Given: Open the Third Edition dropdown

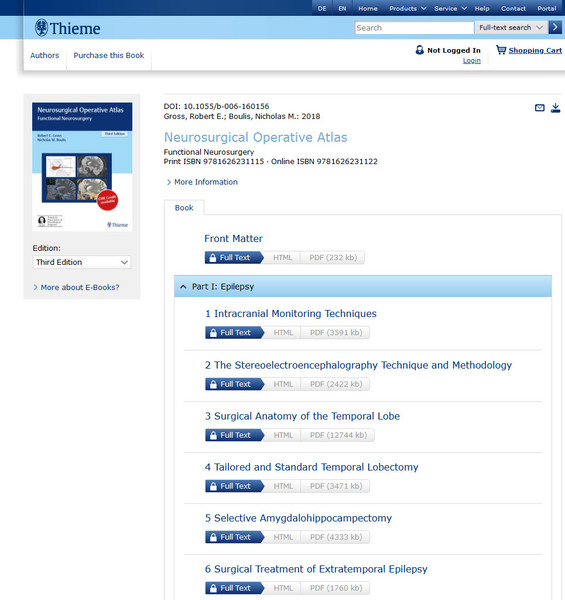Looking at the screenshot, I should [x=82, y=262].
